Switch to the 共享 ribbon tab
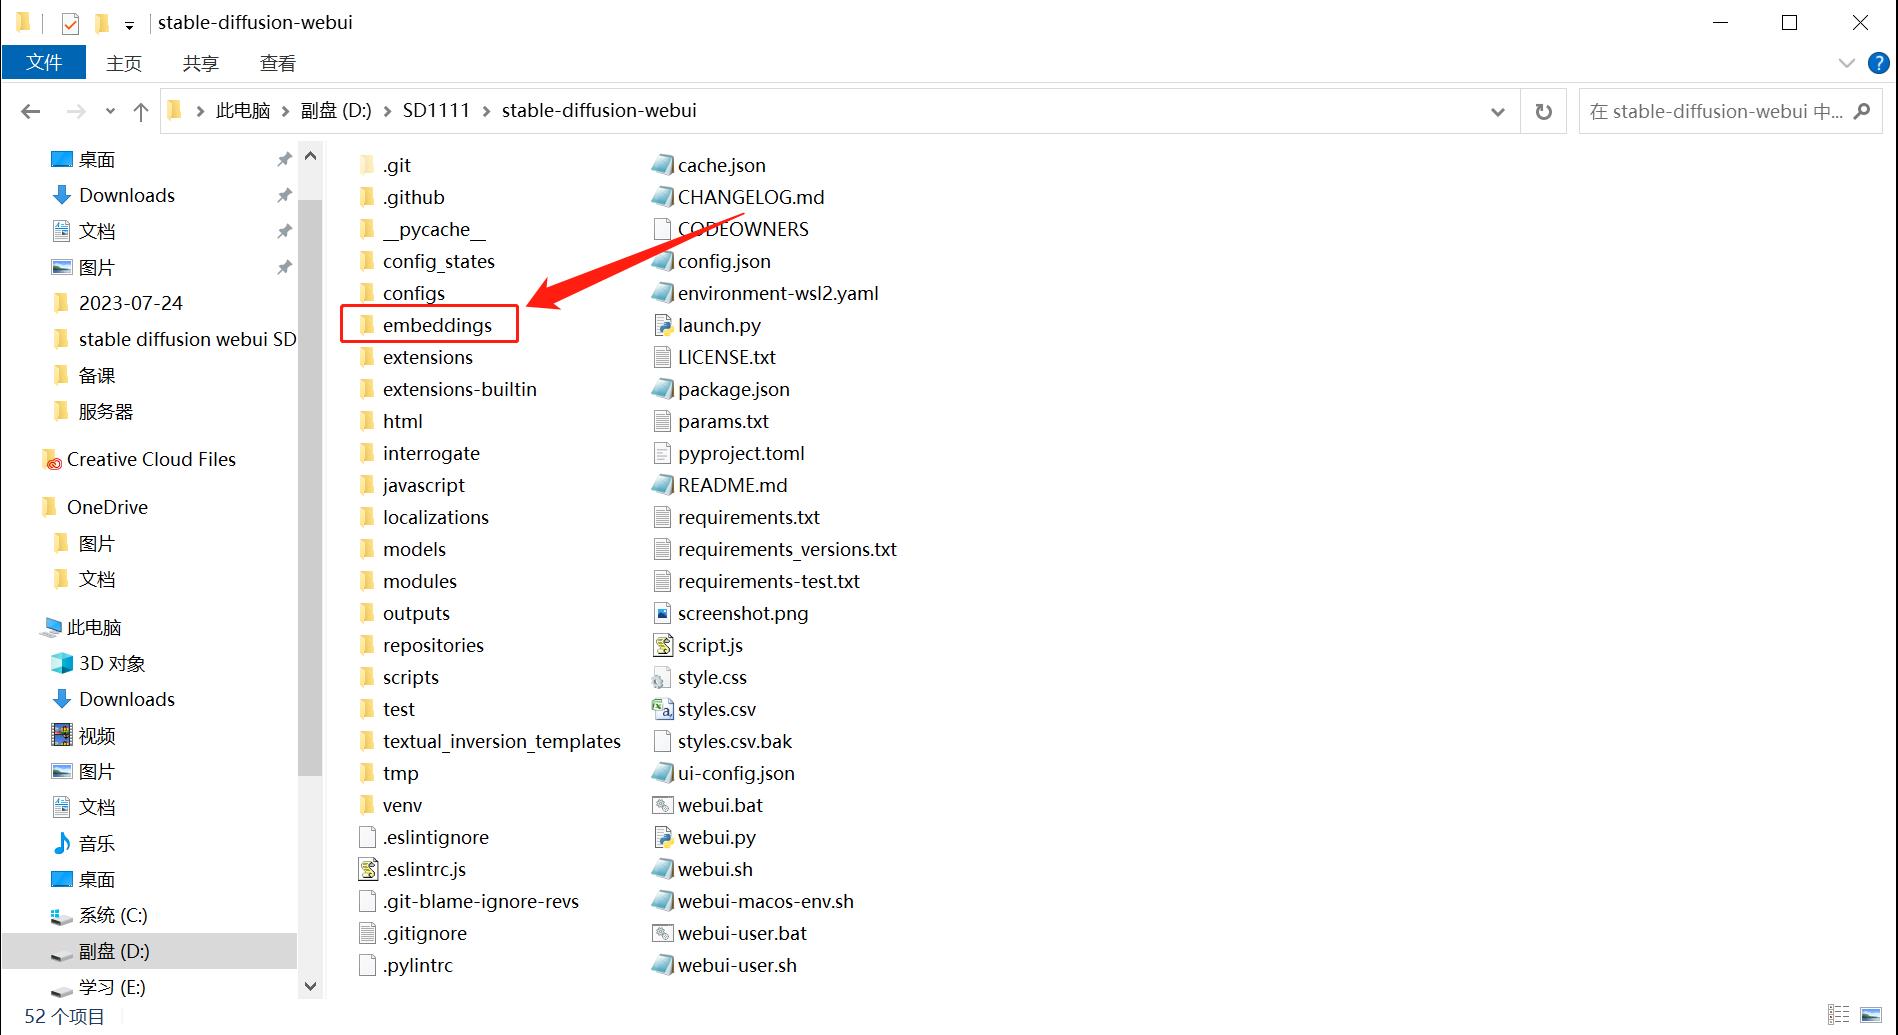Image resolution: width=1898 pixels, height=1035 pixels. click(201, 63)
